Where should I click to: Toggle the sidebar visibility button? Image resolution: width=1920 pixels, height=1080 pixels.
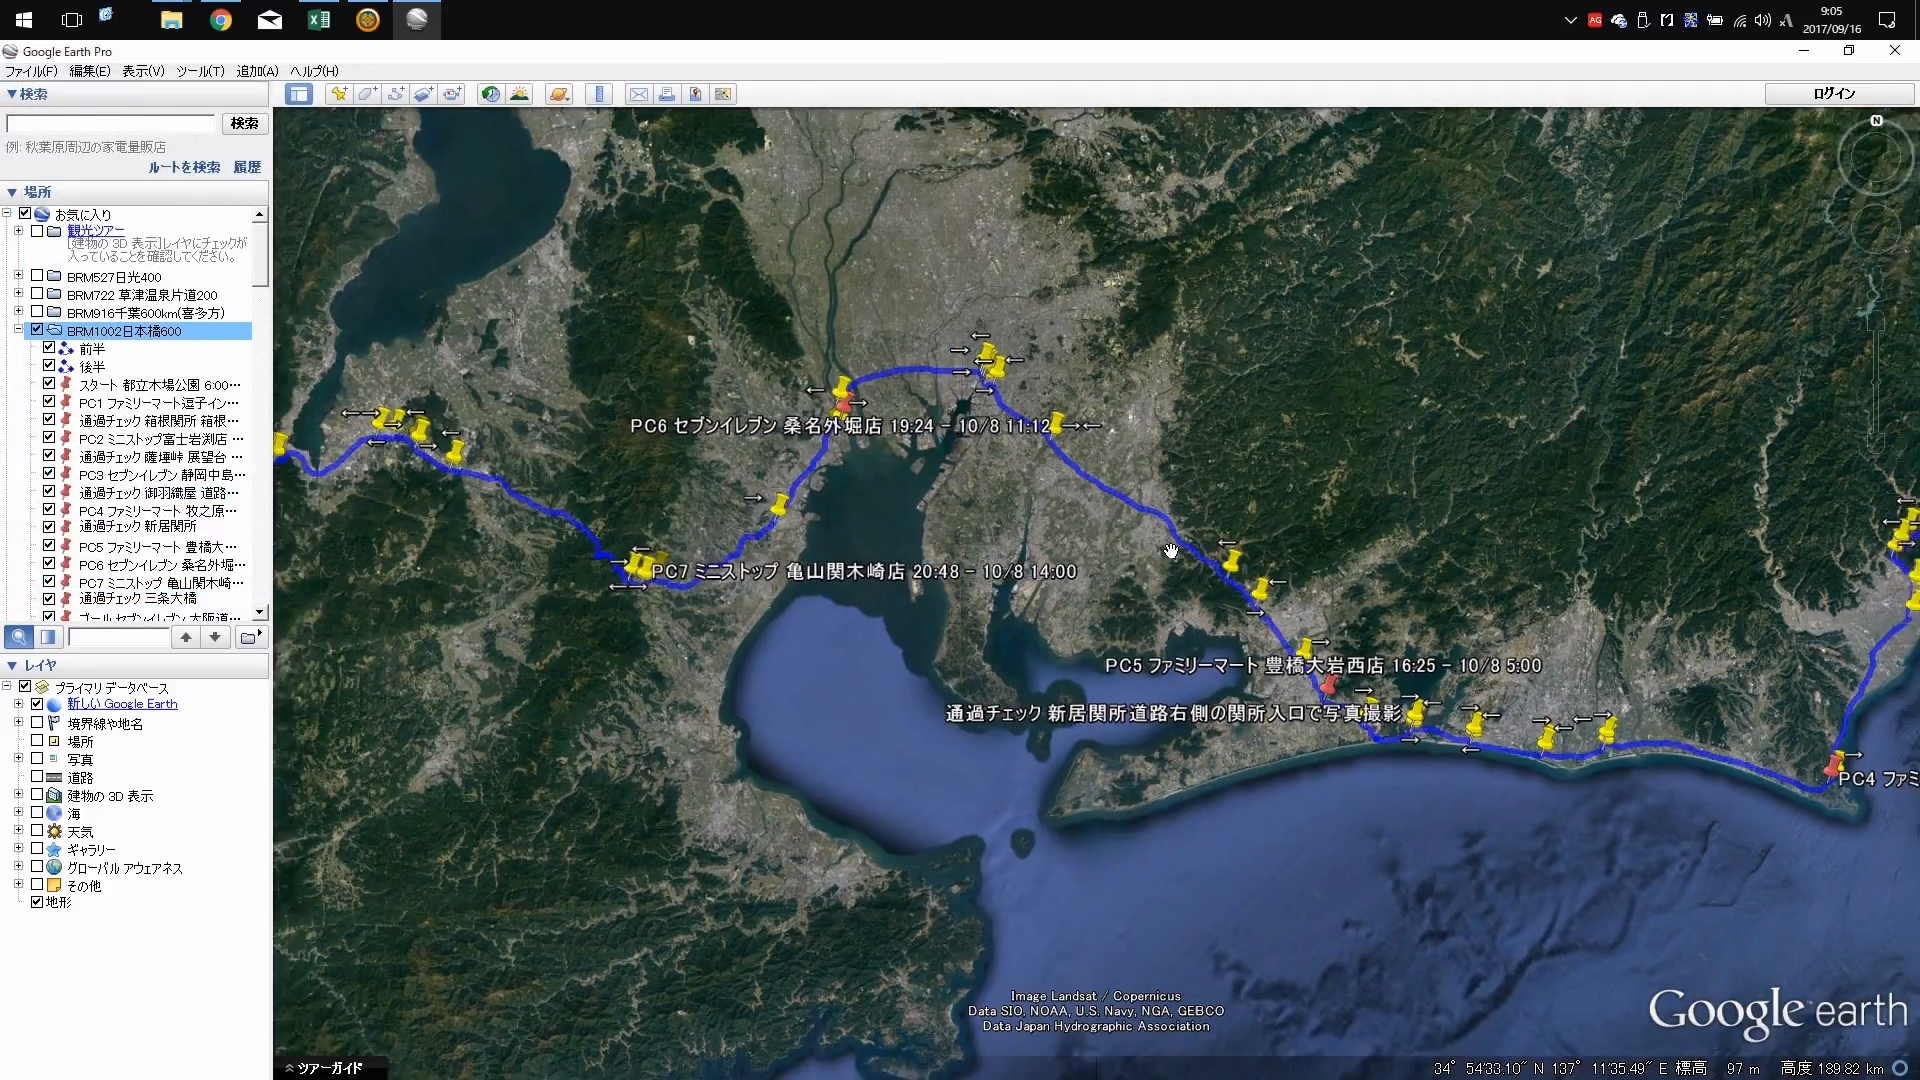pos(298,94)
